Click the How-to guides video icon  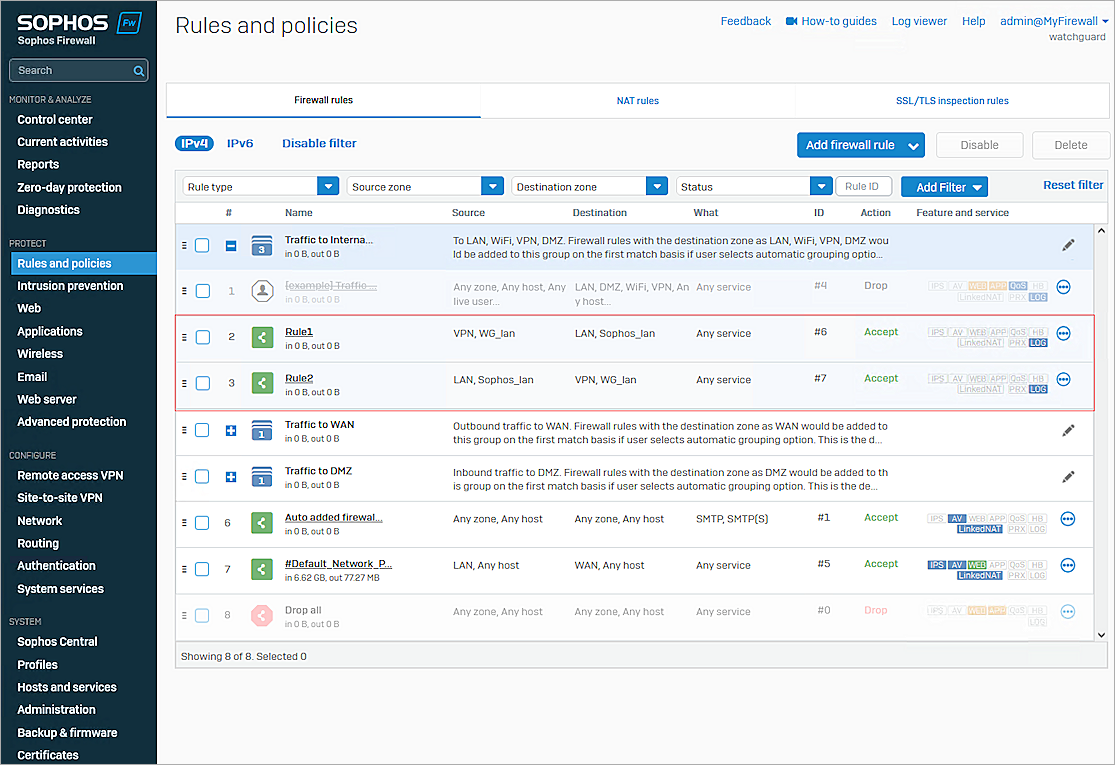point(790,20)
